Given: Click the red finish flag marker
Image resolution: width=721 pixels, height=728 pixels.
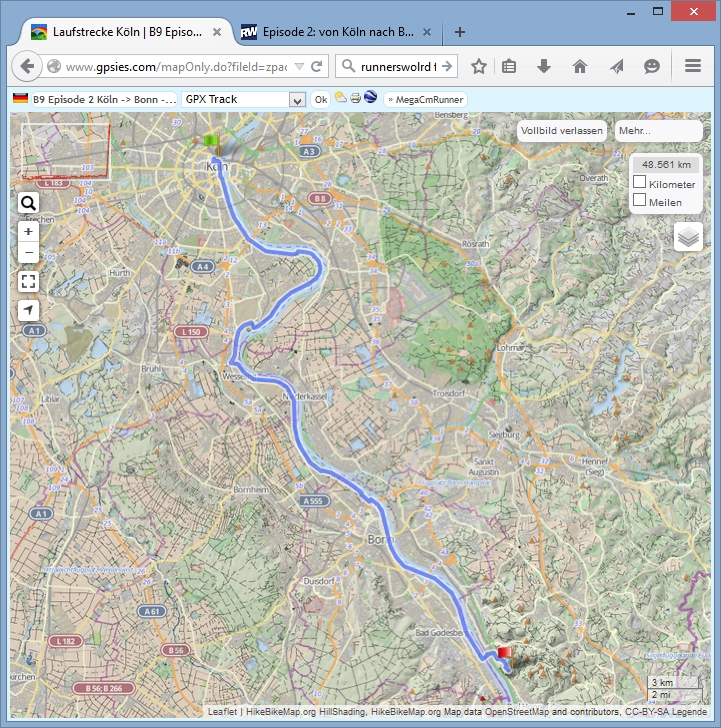Looking at the screenshot, I should click(x=503, y=653).
